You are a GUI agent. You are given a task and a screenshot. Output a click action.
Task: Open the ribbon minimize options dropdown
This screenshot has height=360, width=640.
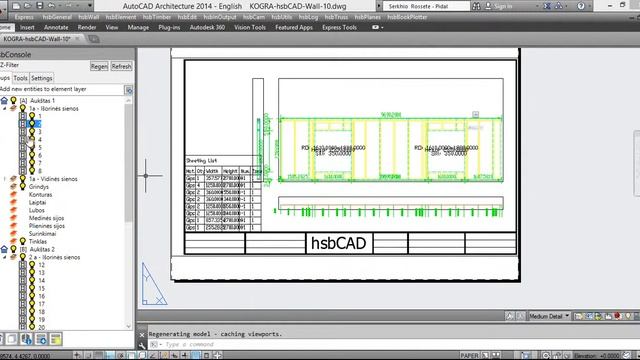378,27
